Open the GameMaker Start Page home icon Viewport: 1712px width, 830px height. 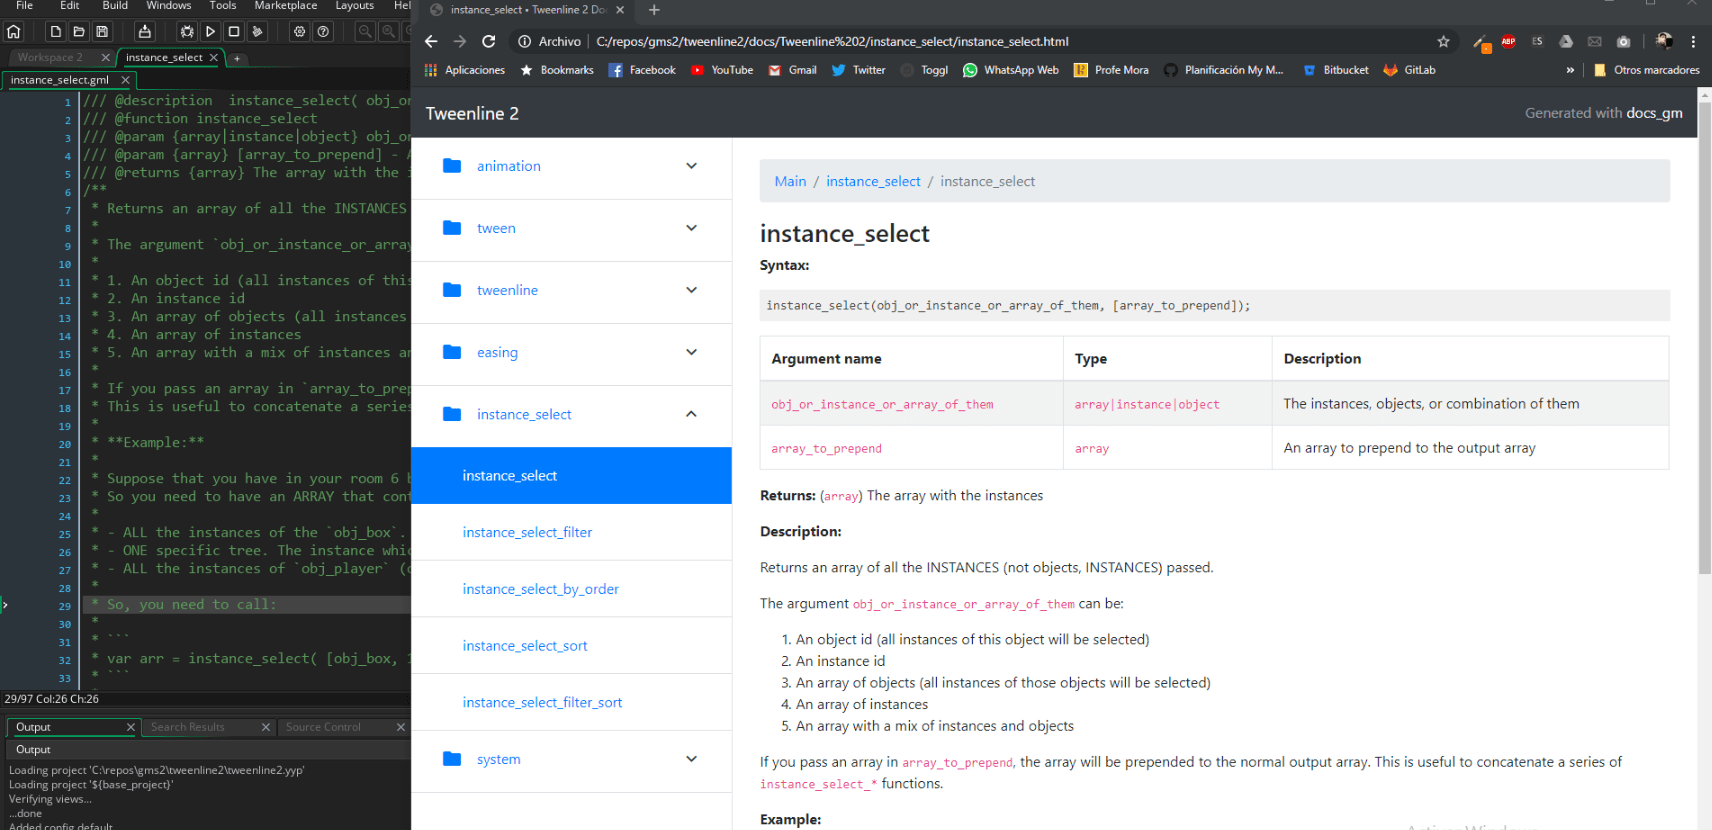coord(14,32)
